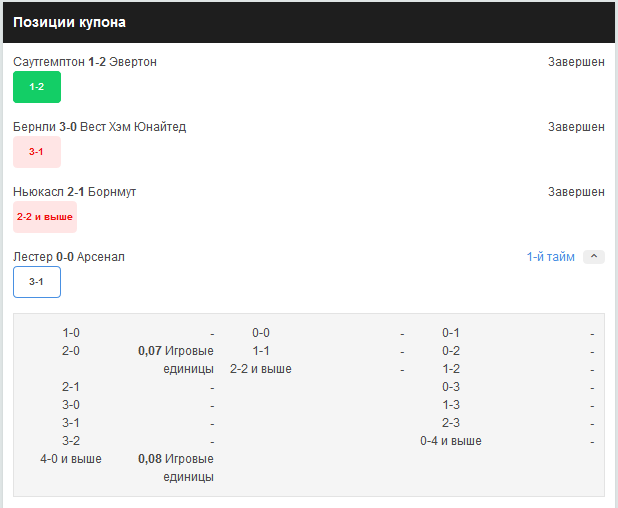The height and width of the screenshot is (508, 618).
Task: Click the 4-0 и выше score row
Action: [70, 459]
